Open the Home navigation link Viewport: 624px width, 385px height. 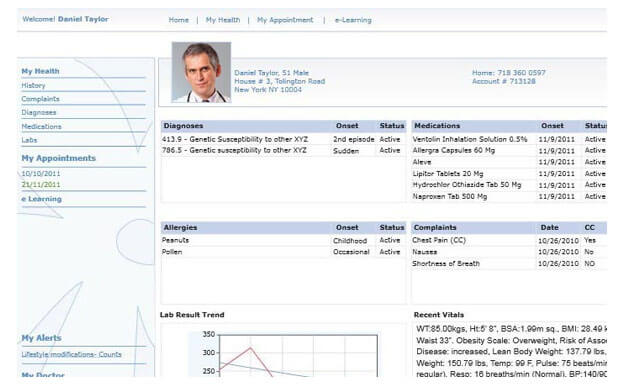pos(178,20)
